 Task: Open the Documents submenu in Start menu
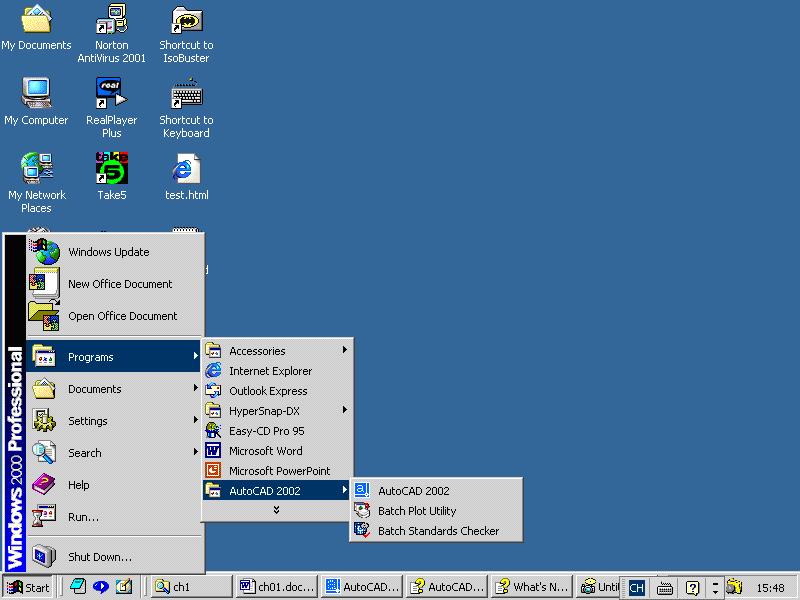click(x=115, y=389)
